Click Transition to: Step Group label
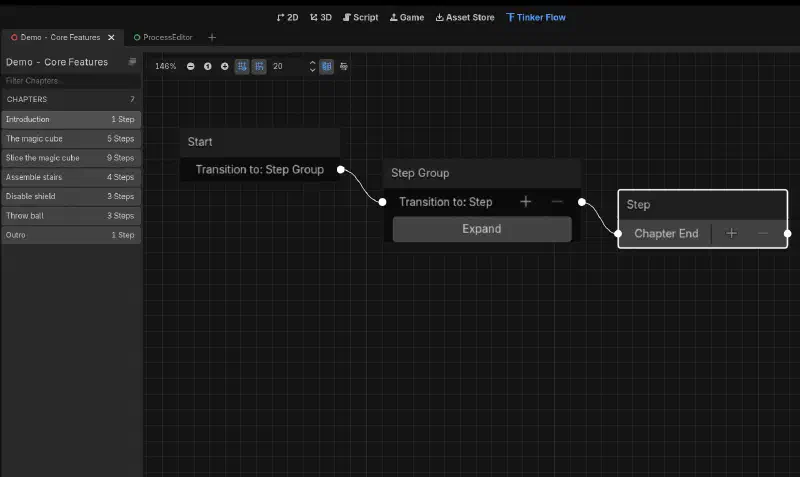 coord(260,170)
